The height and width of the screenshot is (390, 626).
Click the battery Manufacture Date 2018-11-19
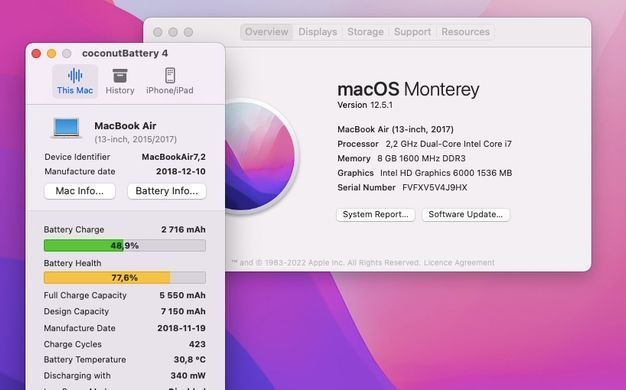(181, 328)
